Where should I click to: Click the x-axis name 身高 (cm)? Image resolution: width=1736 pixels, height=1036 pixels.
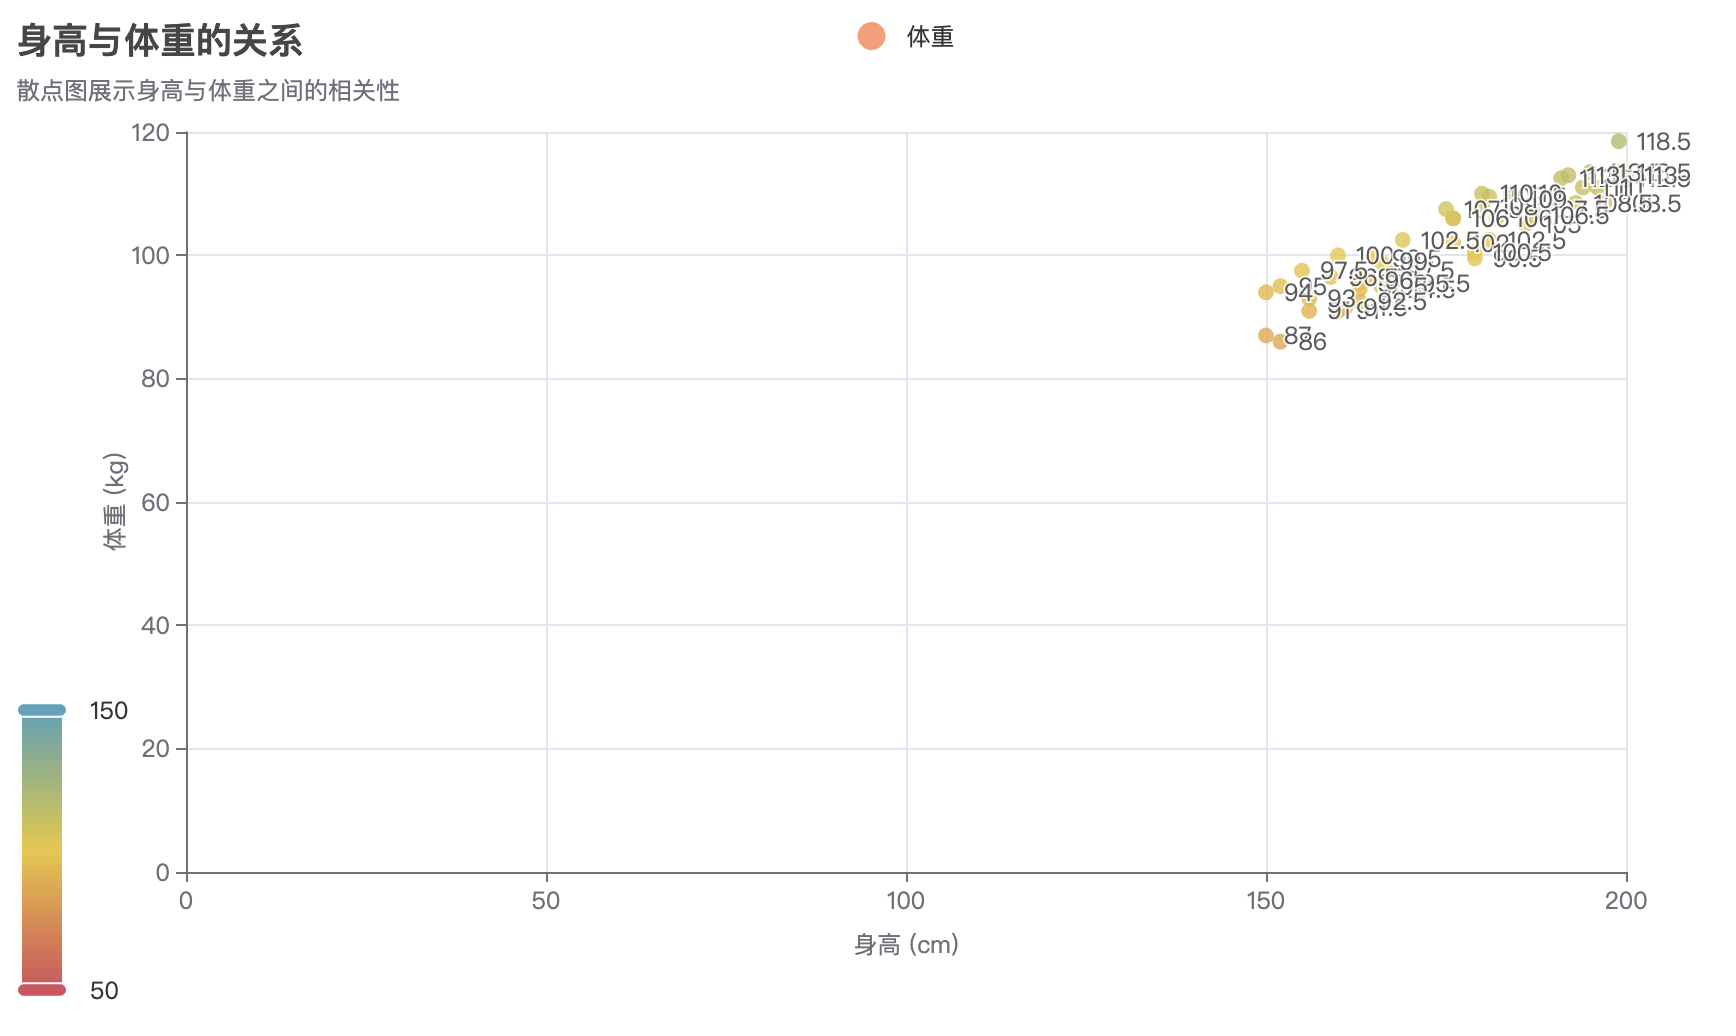coord(906,945)
